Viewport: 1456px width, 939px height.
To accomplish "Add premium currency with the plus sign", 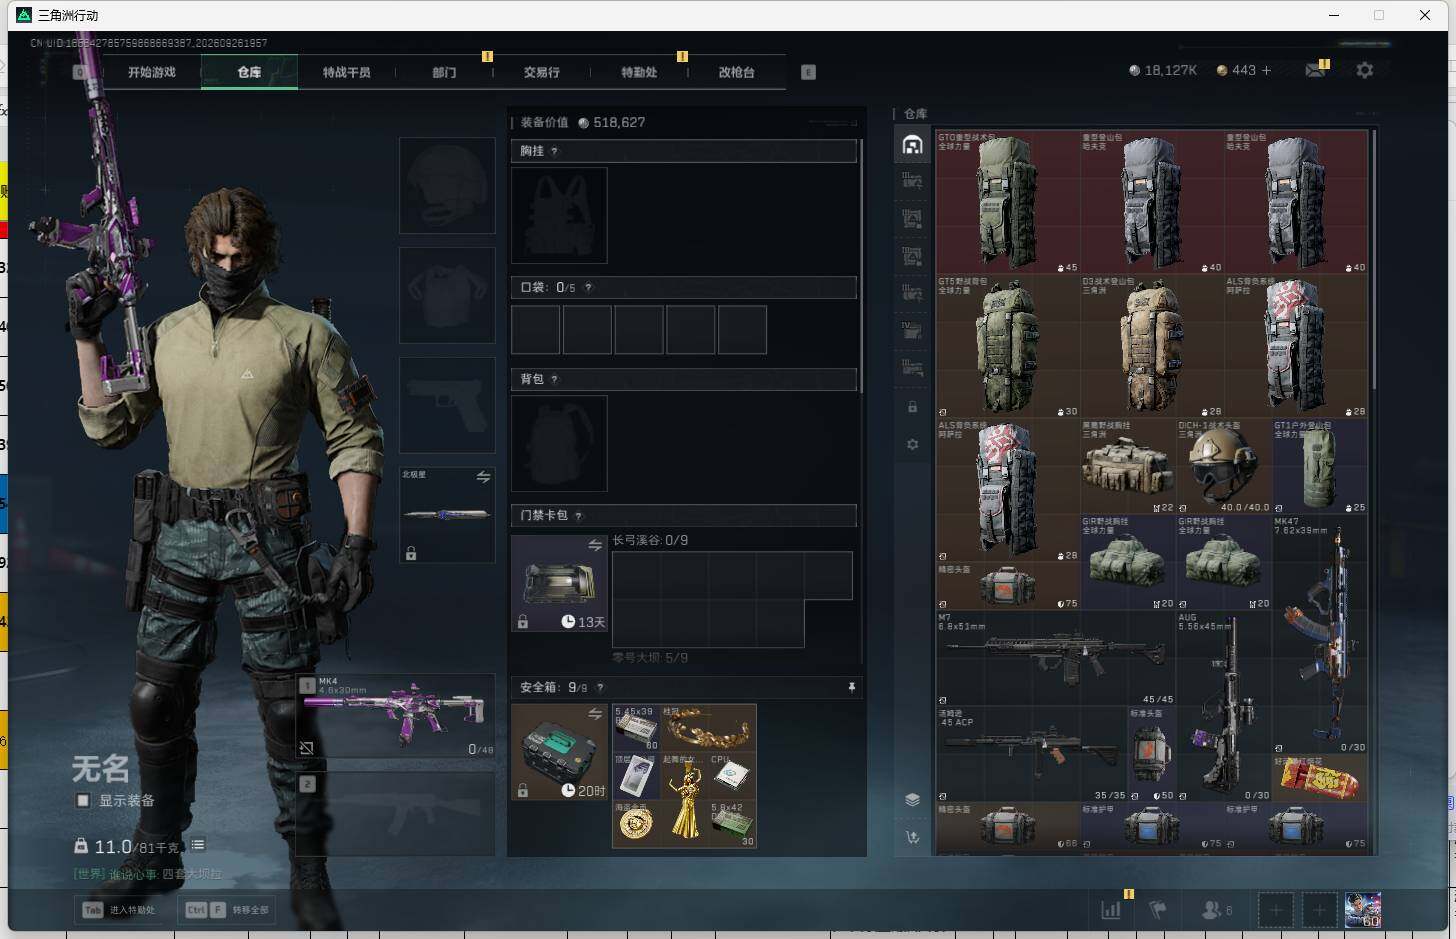I will pyautogui.click(x=1266, y=70).
